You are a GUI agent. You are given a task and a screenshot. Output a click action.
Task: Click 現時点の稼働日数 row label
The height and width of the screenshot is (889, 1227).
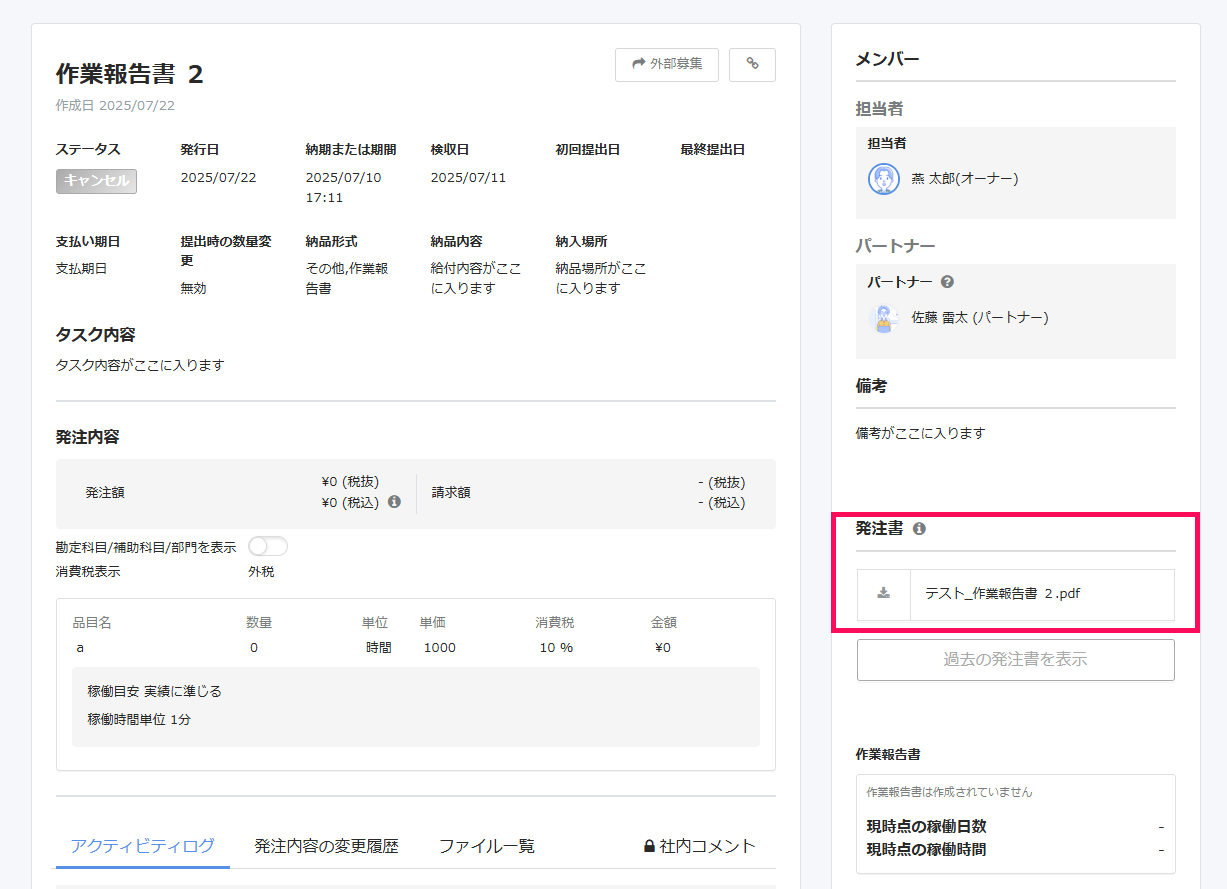tap(927, 827)
